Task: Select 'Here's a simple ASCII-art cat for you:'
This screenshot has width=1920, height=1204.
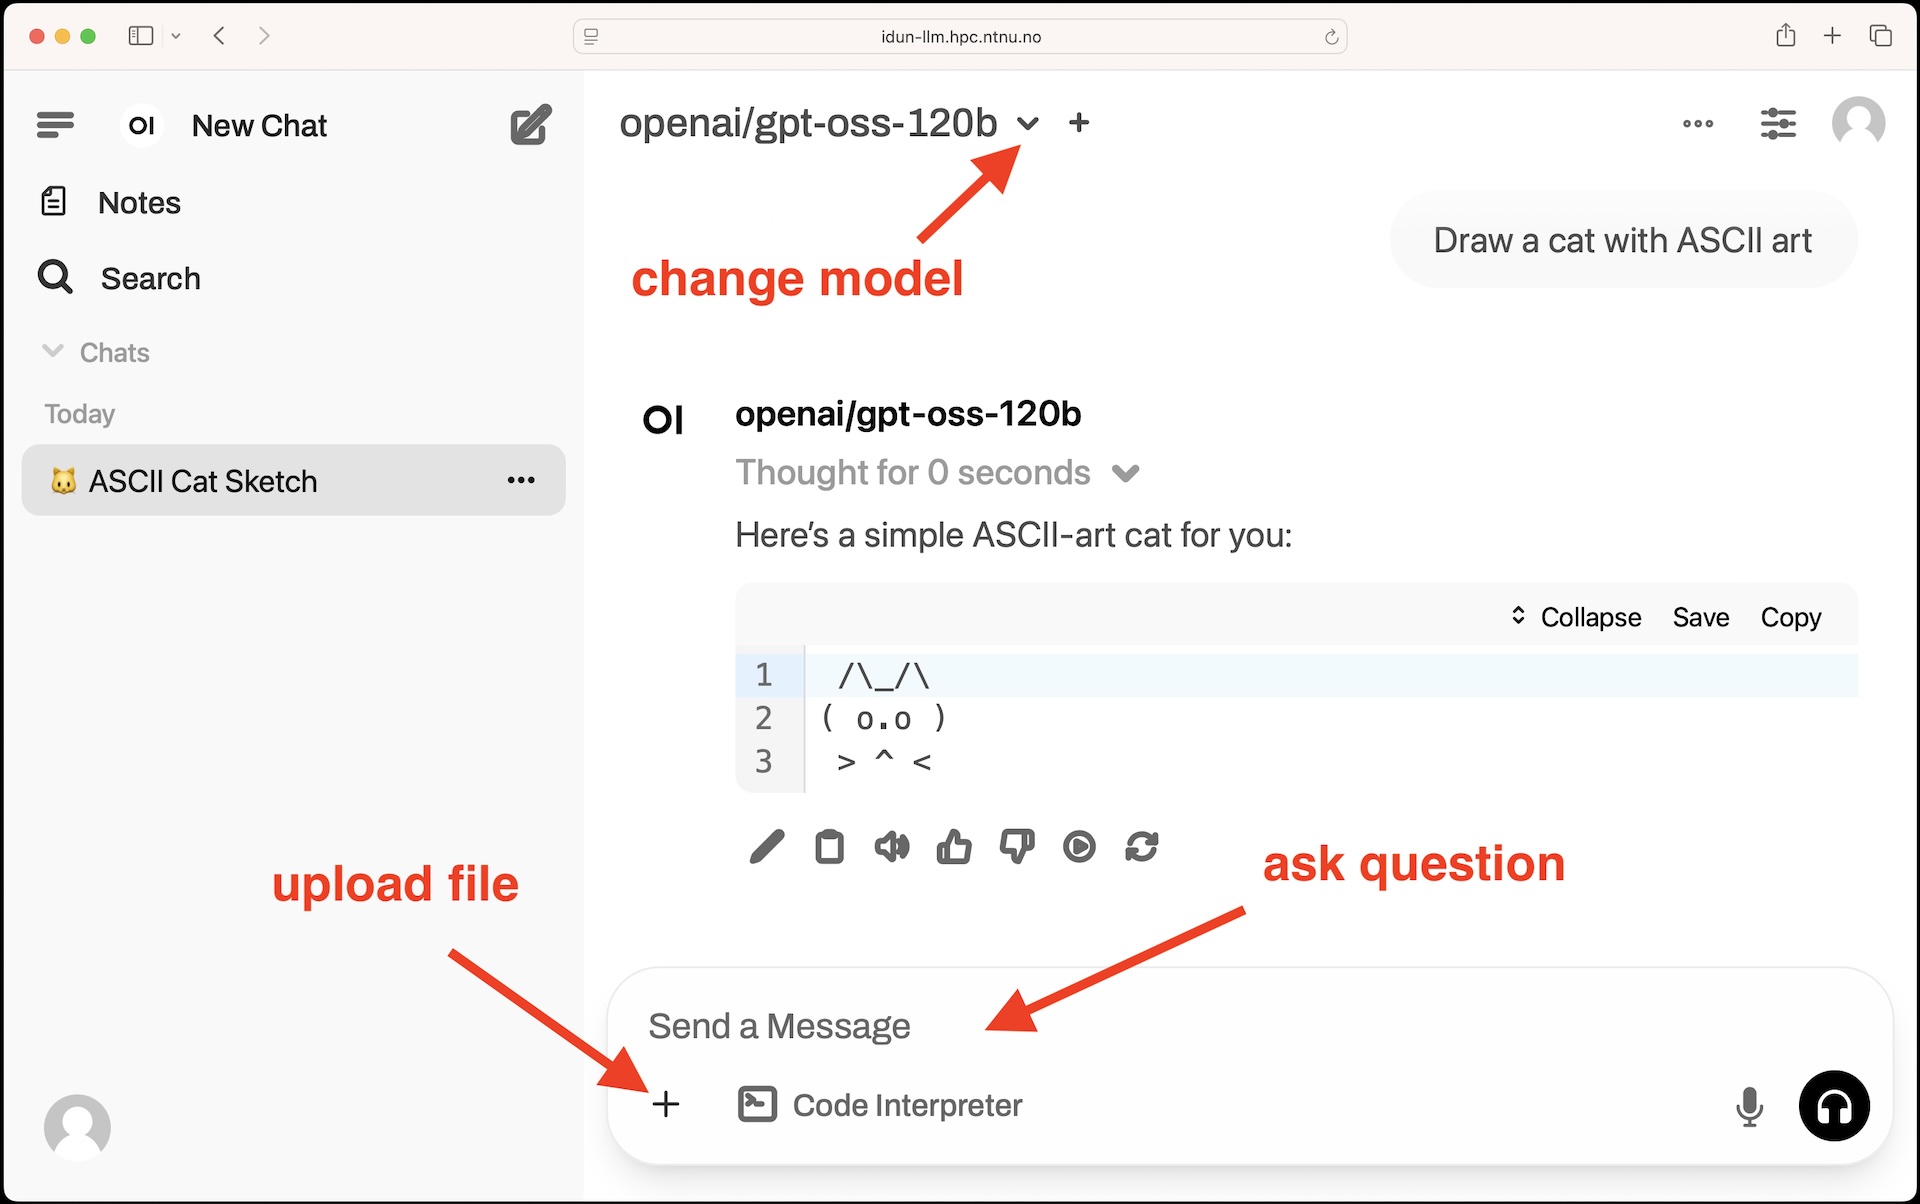Action: [1013, 535]
